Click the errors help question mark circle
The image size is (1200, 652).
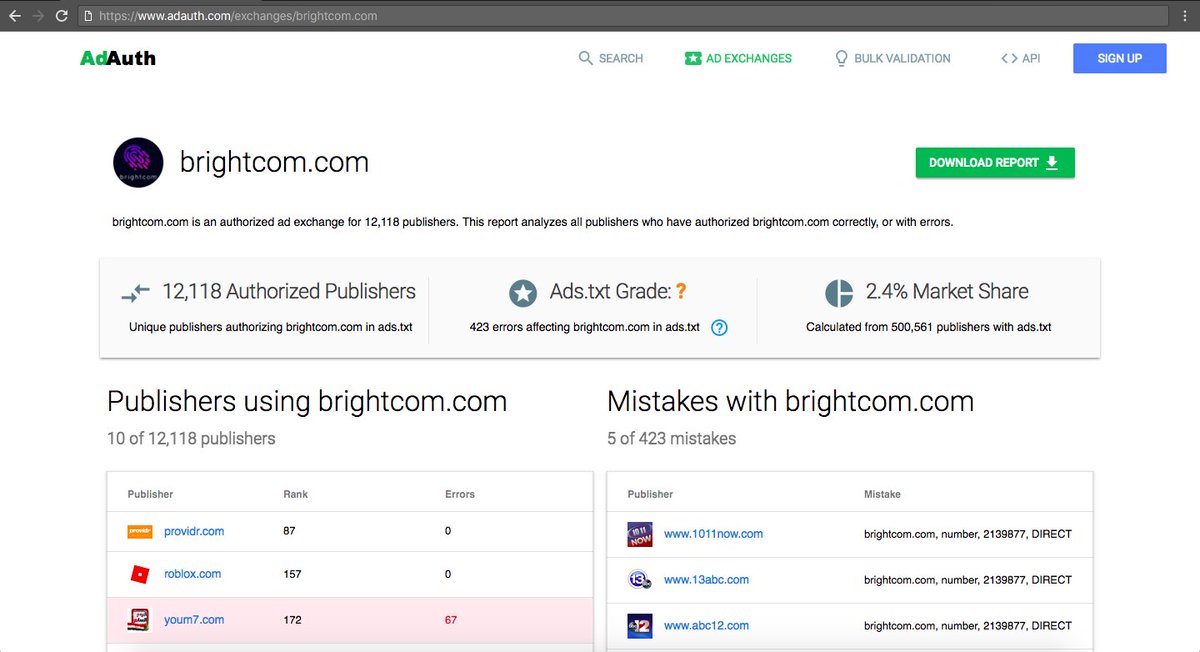coord(718,327)
